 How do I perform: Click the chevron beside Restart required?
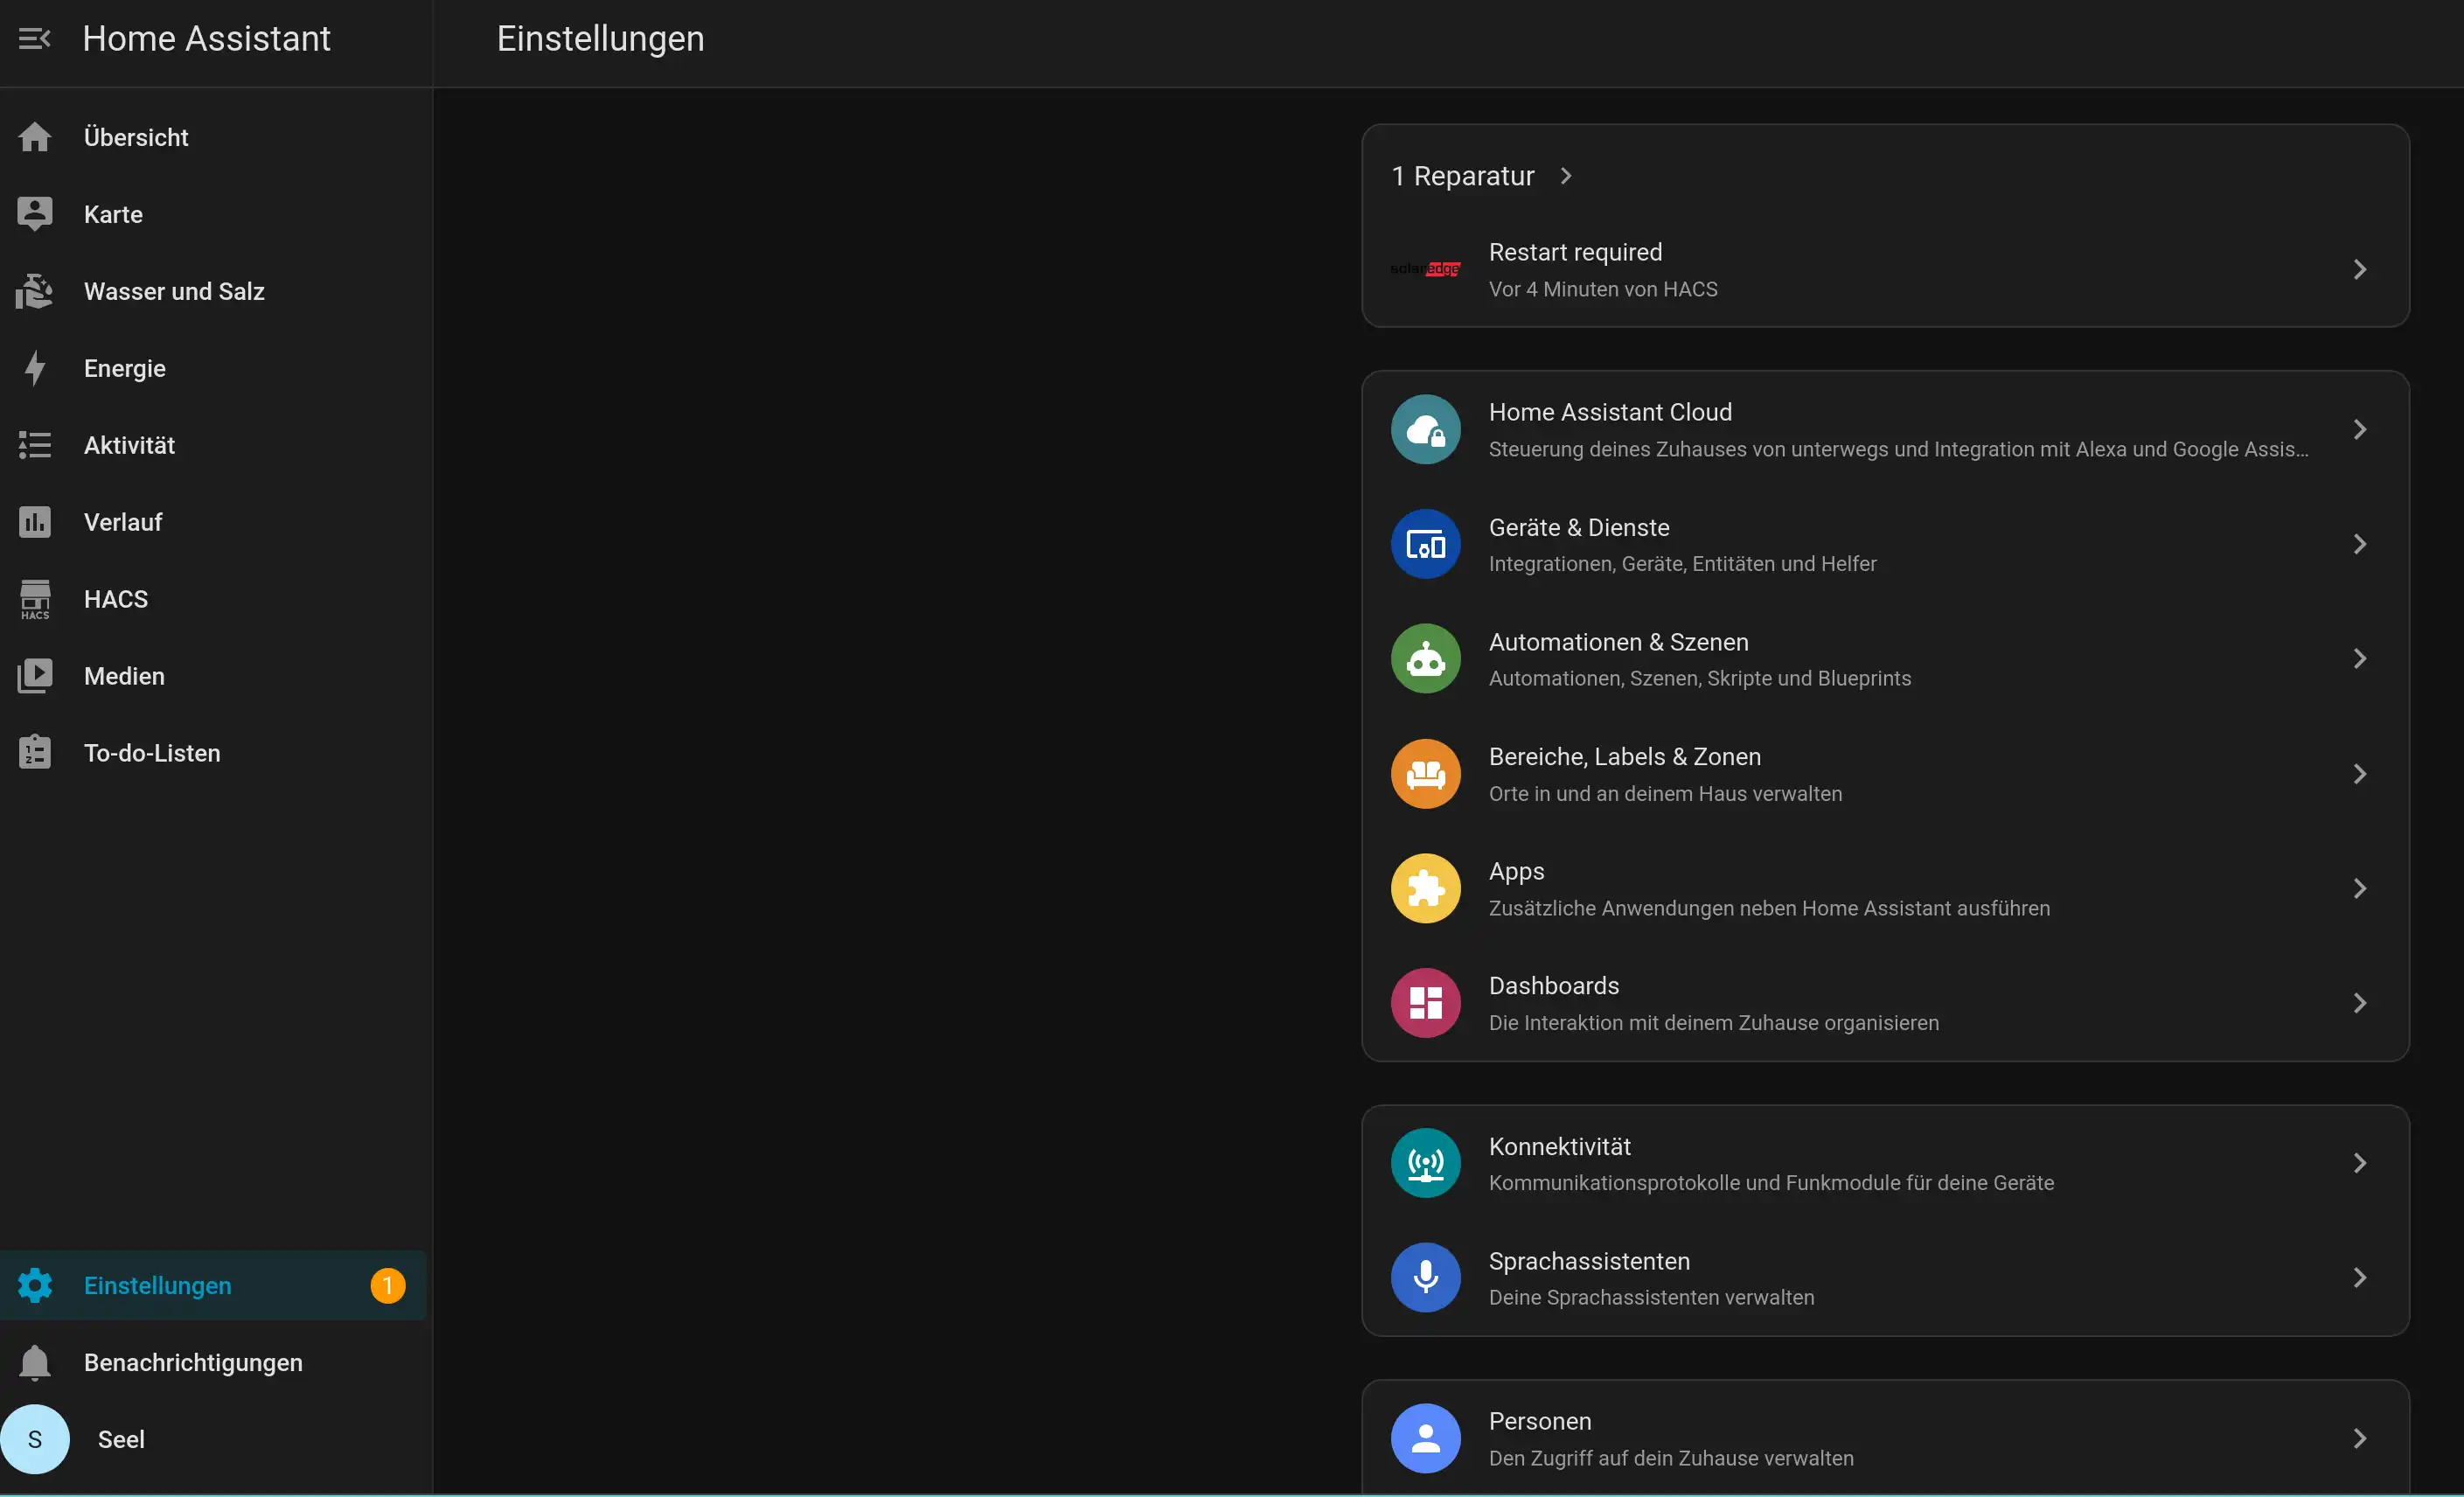[x=2360, y=269]
